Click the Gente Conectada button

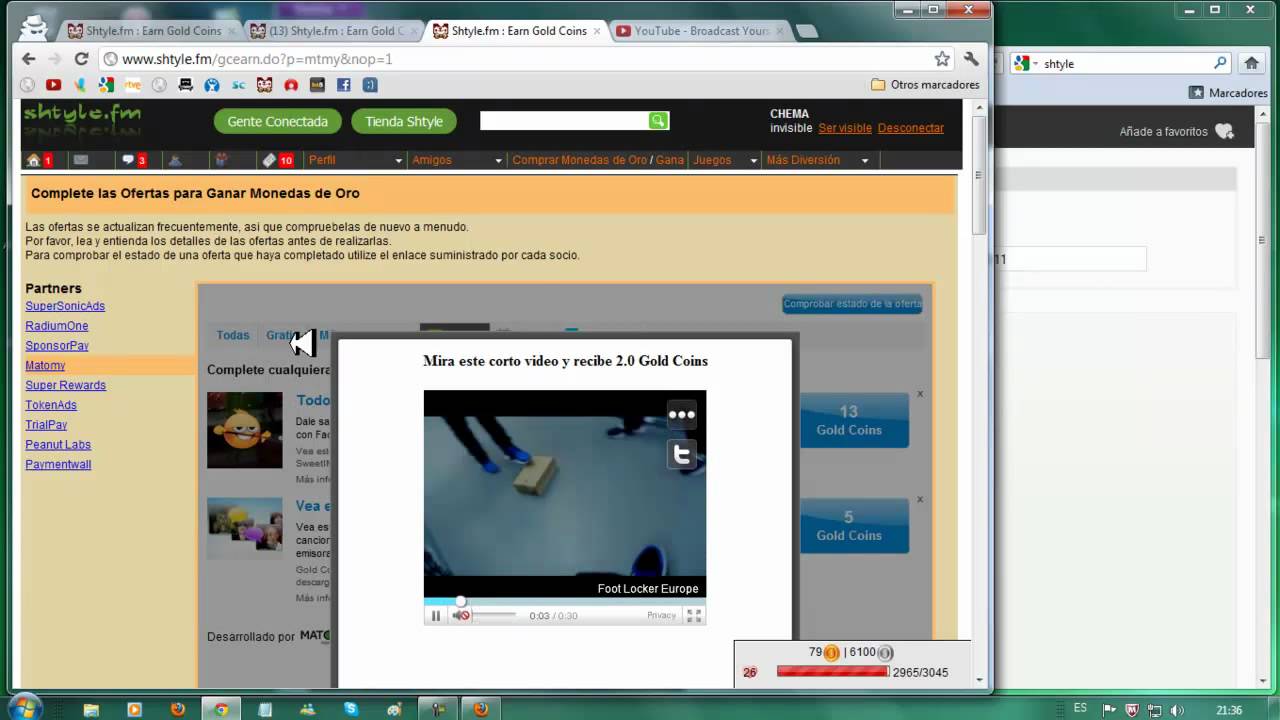[x=277, y=121]
